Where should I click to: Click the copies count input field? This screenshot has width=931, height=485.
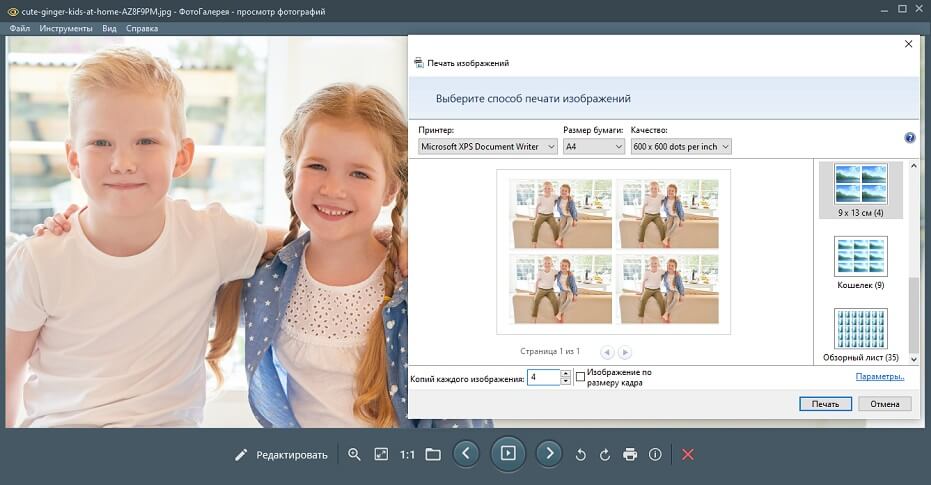[544, 377]
